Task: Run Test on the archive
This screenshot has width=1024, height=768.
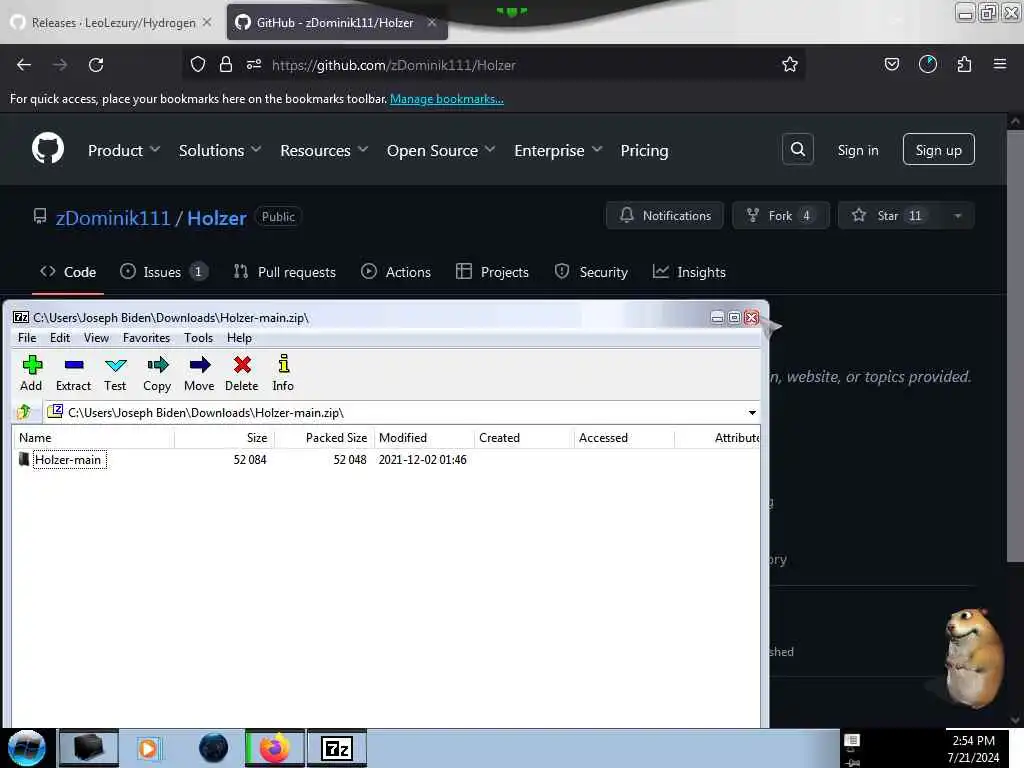Action: [x=115, y=373]
